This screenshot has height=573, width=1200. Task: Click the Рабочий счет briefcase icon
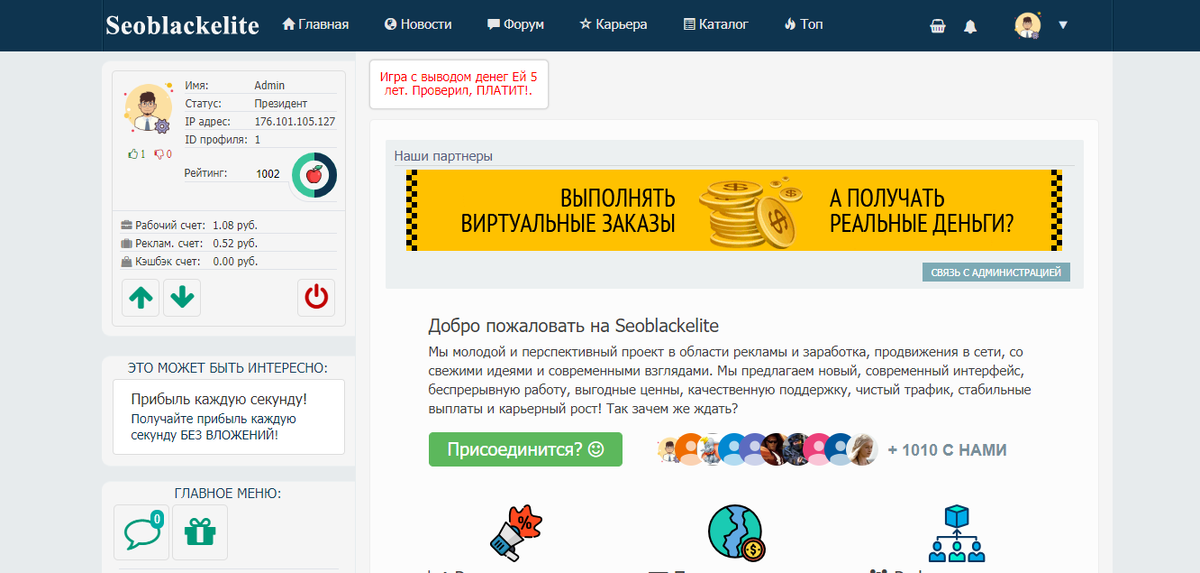pyautogui.click(x=126, y=225)
